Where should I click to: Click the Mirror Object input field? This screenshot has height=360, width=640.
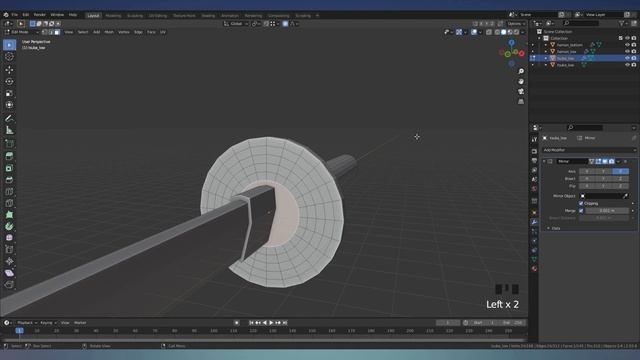[600, 196]
